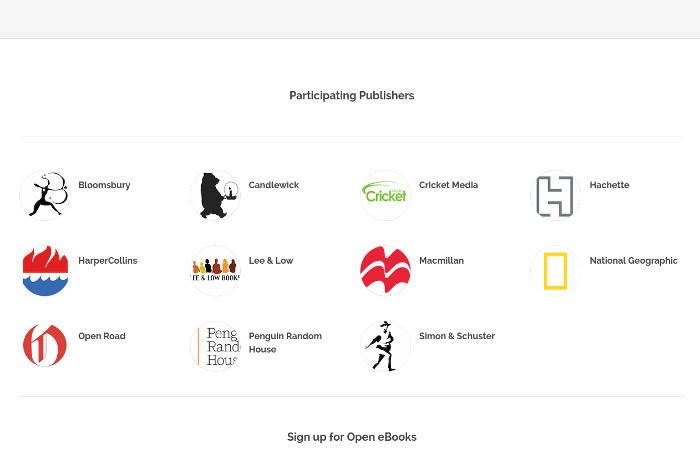Click the Candlewick bear logo
This screenshot has width=700, height=458.
pos(215,195)
